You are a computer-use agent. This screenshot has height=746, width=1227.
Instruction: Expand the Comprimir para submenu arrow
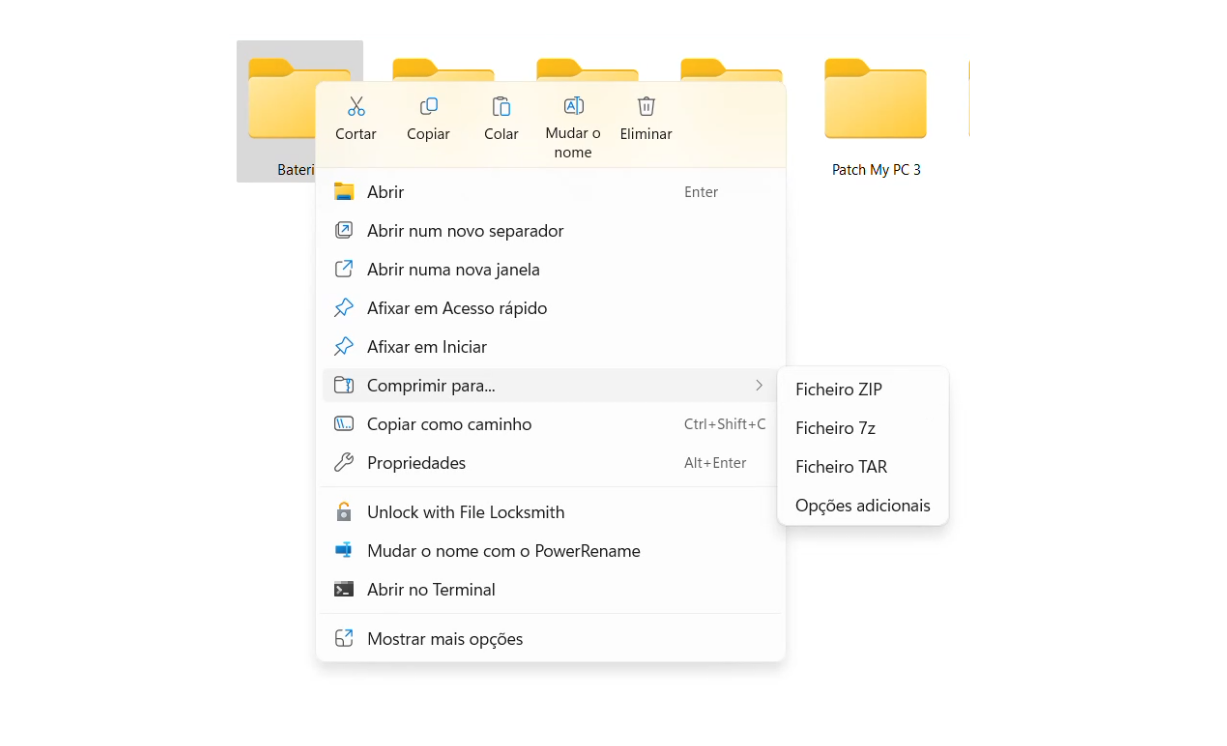click(x=759, y=386)
